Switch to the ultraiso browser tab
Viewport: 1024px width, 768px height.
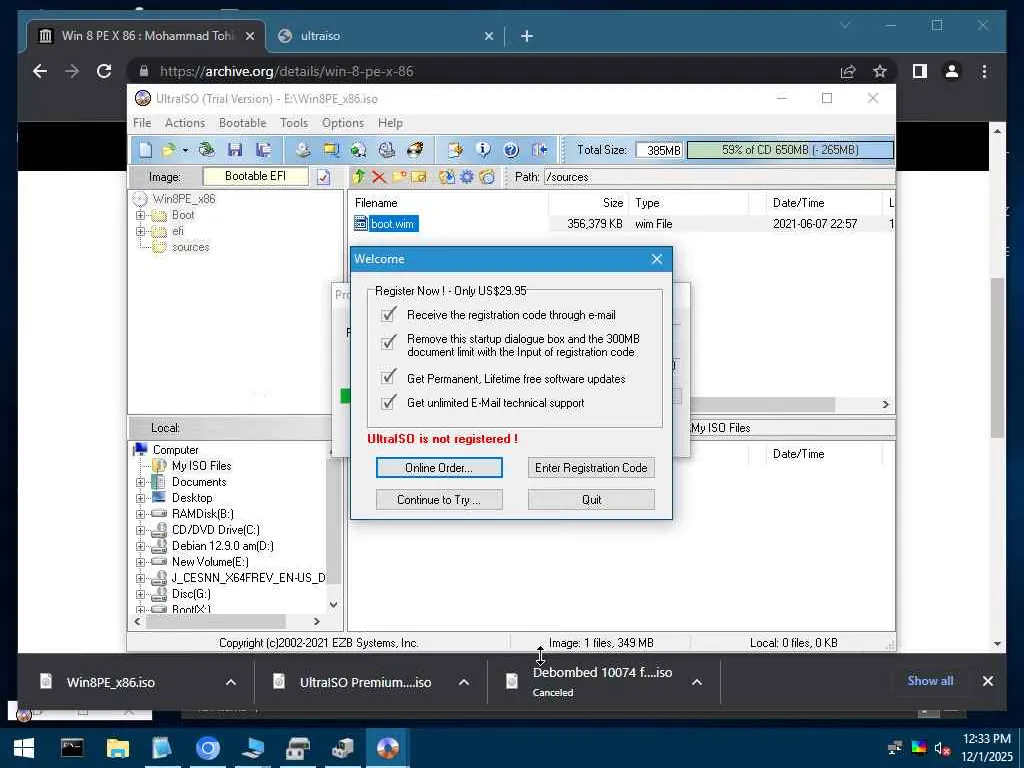(x=385, y=36)
